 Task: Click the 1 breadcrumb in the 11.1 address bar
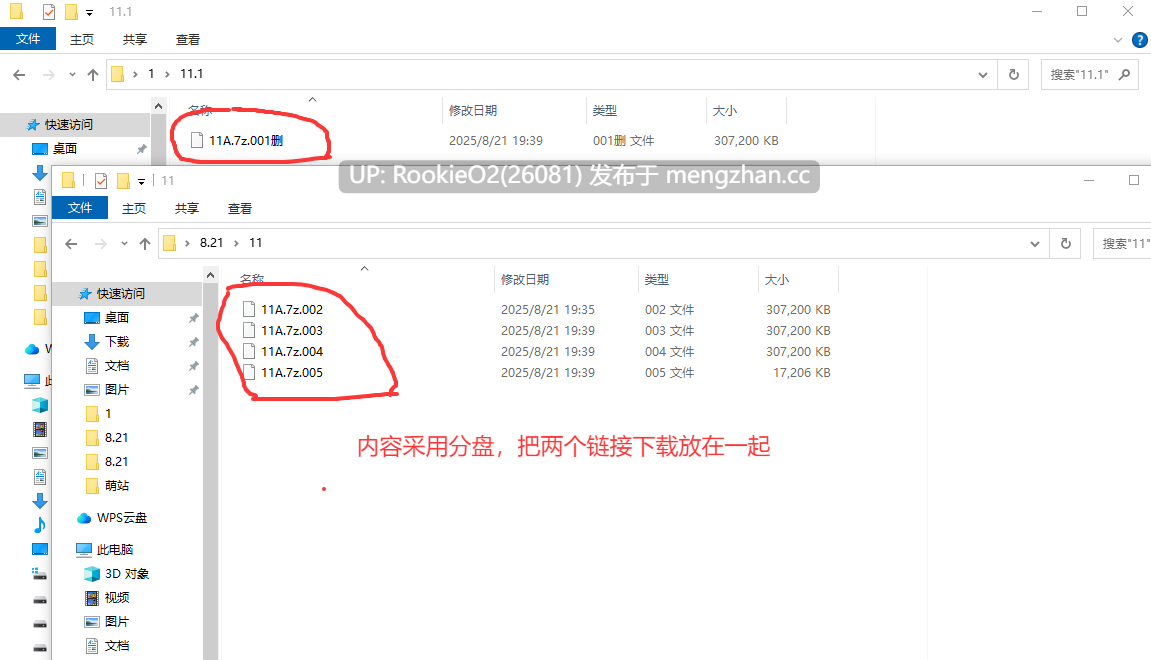[151, 74]
